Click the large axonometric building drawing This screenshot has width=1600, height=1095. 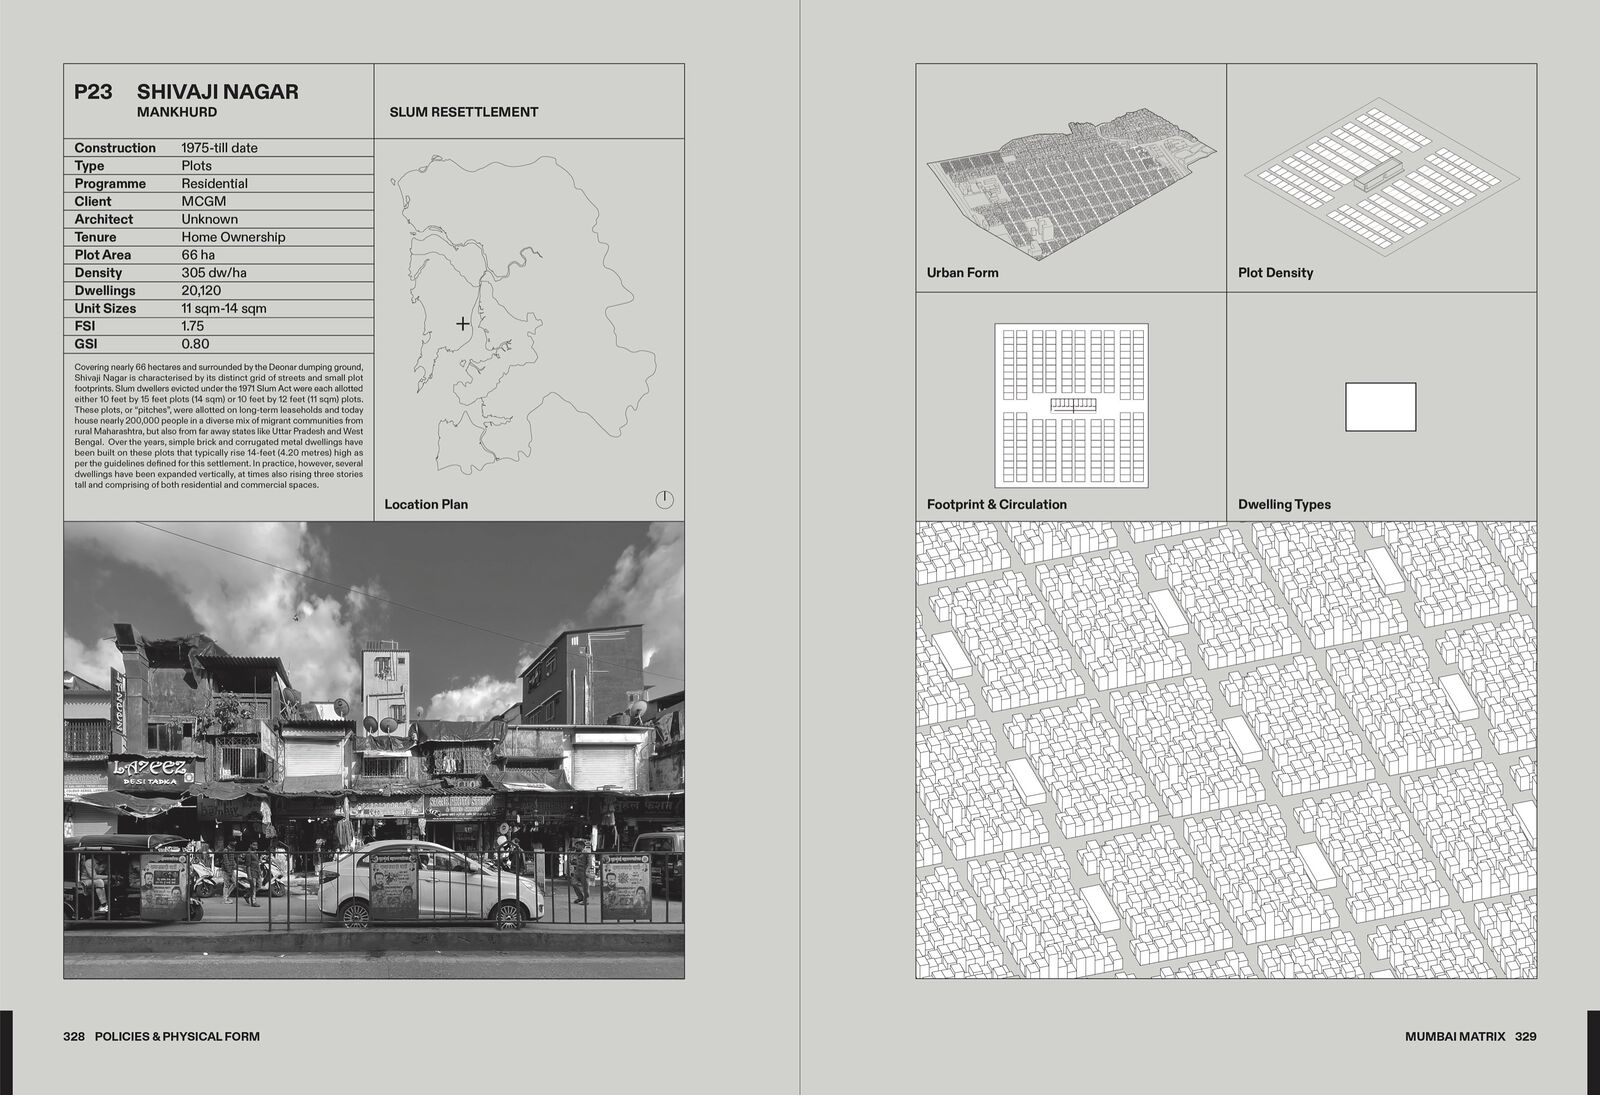pos(1226,750)
